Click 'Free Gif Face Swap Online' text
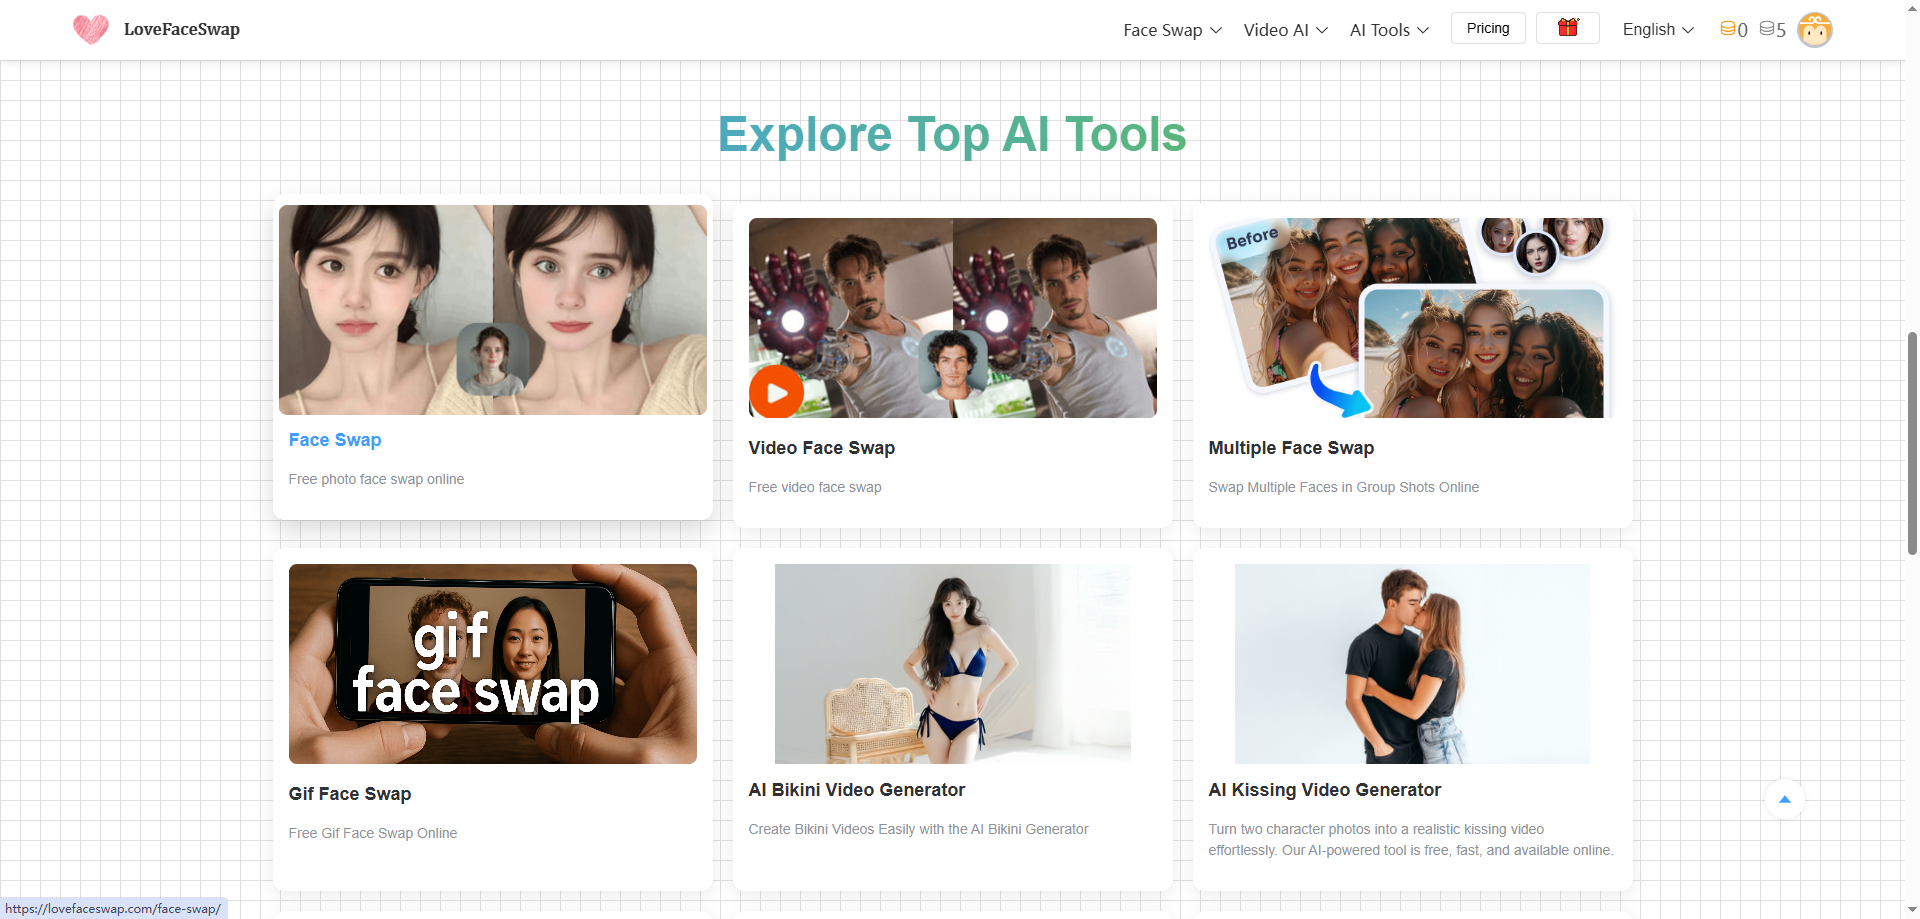Viewport: 1920px width, 919px height. (373, 833)
